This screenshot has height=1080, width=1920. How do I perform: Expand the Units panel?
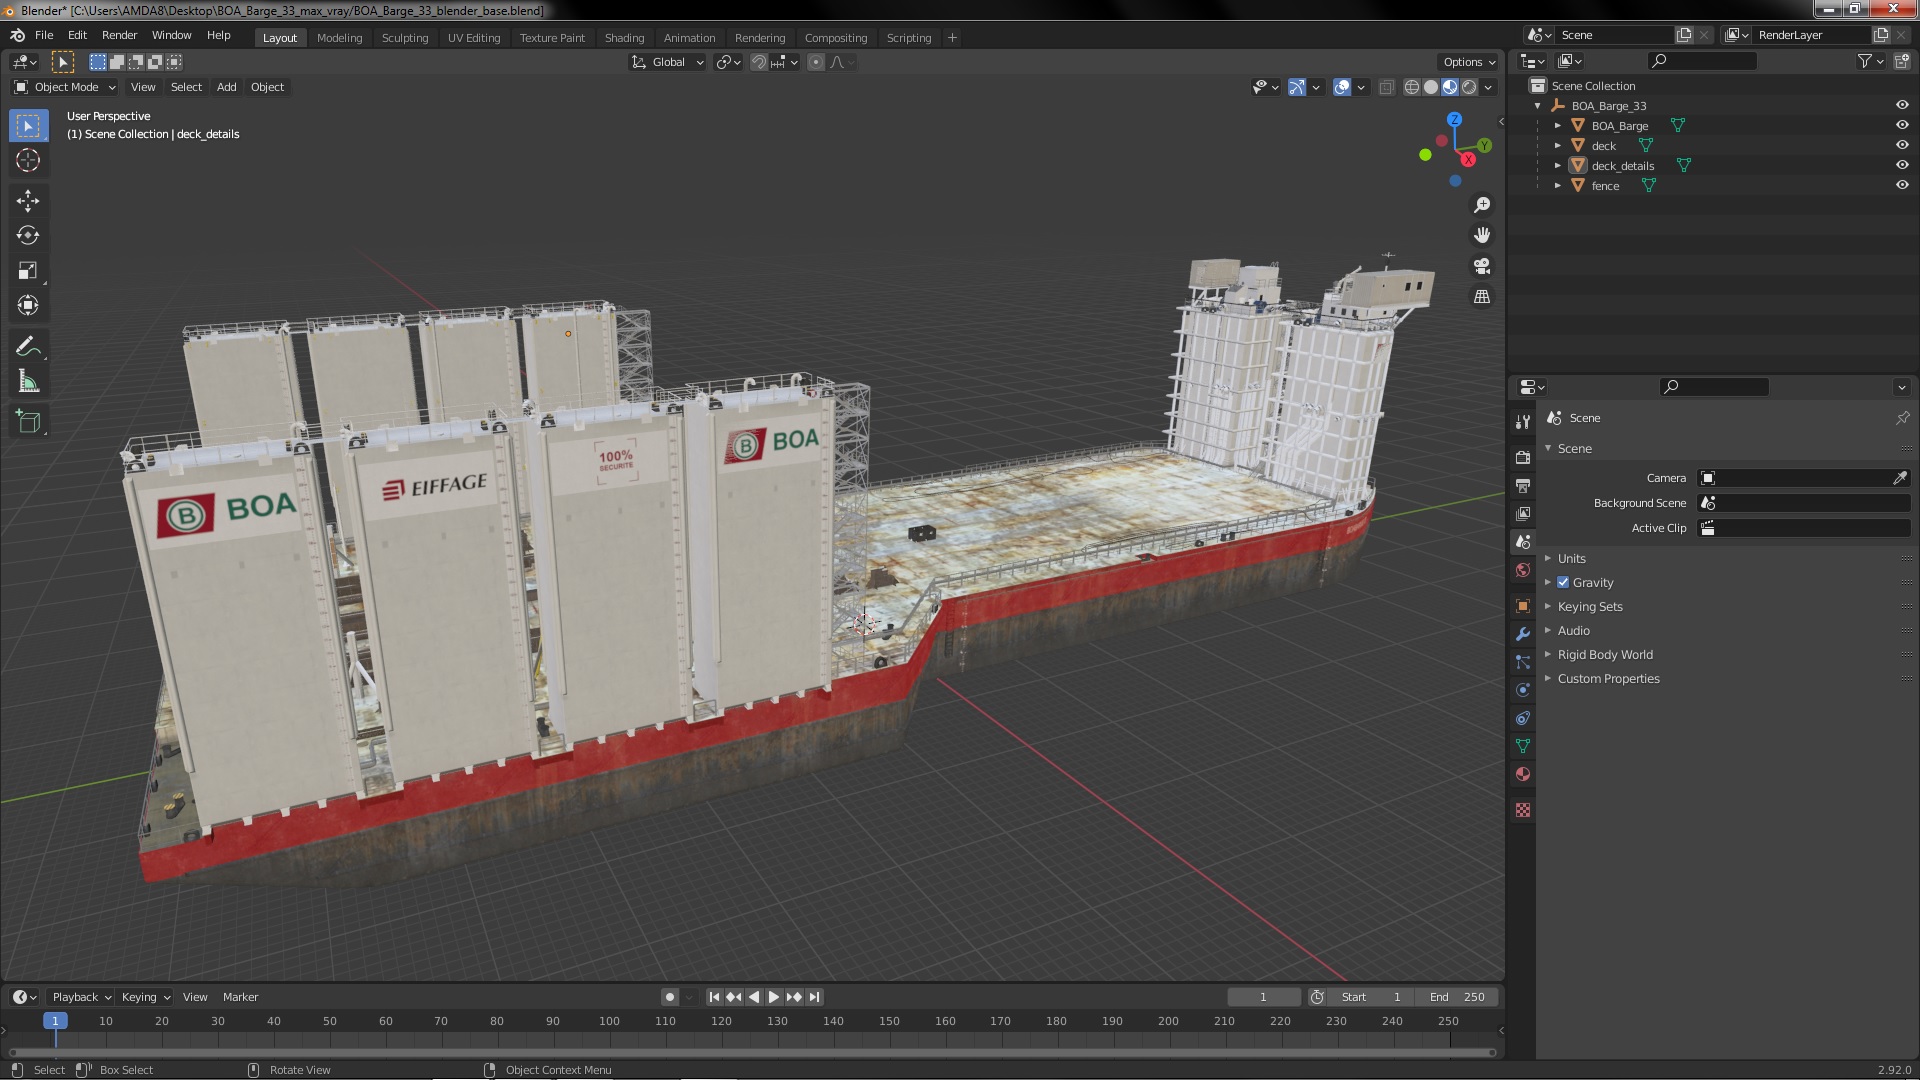(1571, 558)
